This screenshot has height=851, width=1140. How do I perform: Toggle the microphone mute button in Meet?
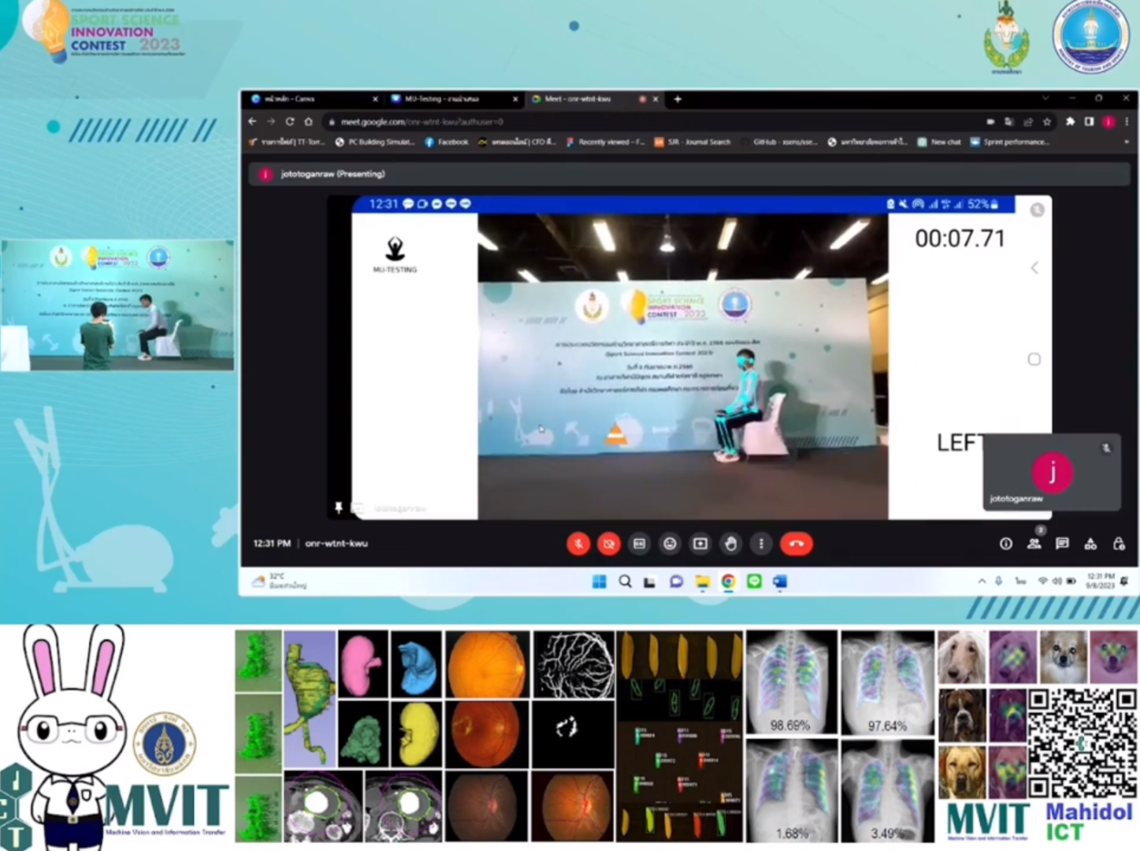tap(578, 544)
